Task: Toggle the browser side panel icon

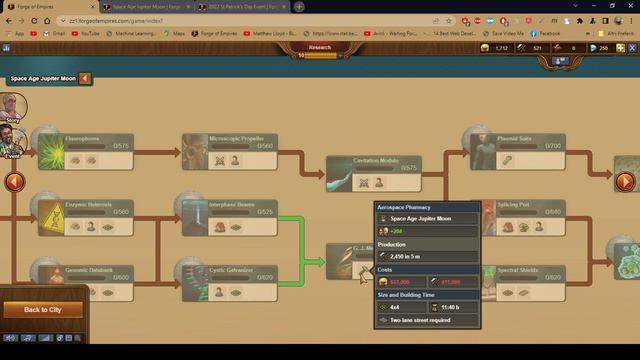Action: tap(605, 21)
